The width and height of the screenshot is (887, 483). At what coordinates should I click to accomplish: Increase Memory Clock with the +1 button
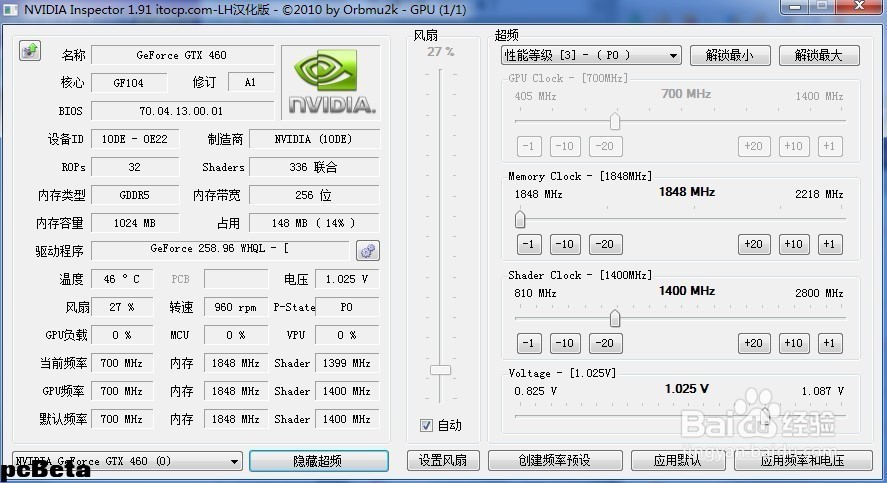[x=829, y=244]
